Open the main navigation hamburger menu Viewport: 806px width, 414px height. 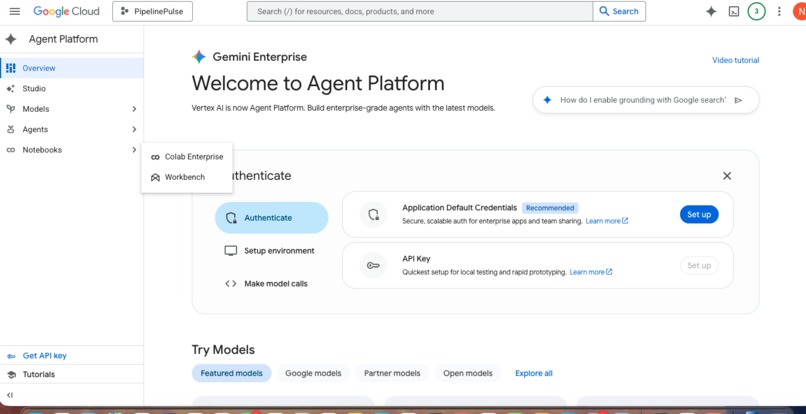14,11
